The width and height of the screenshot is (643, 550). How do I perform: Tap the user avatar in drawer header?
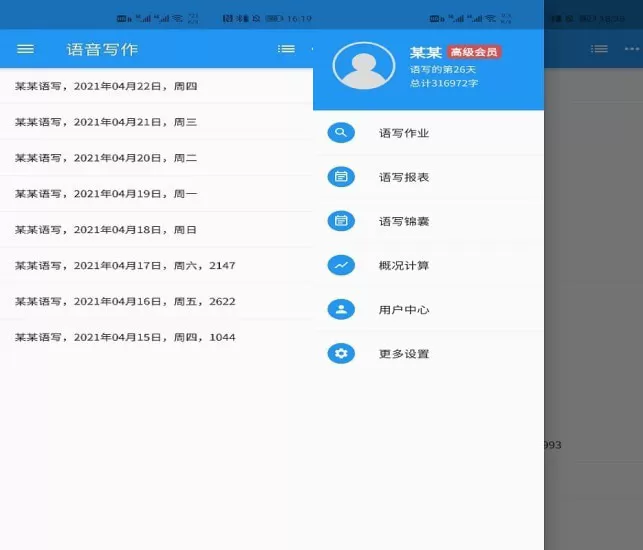click(364, 66)
